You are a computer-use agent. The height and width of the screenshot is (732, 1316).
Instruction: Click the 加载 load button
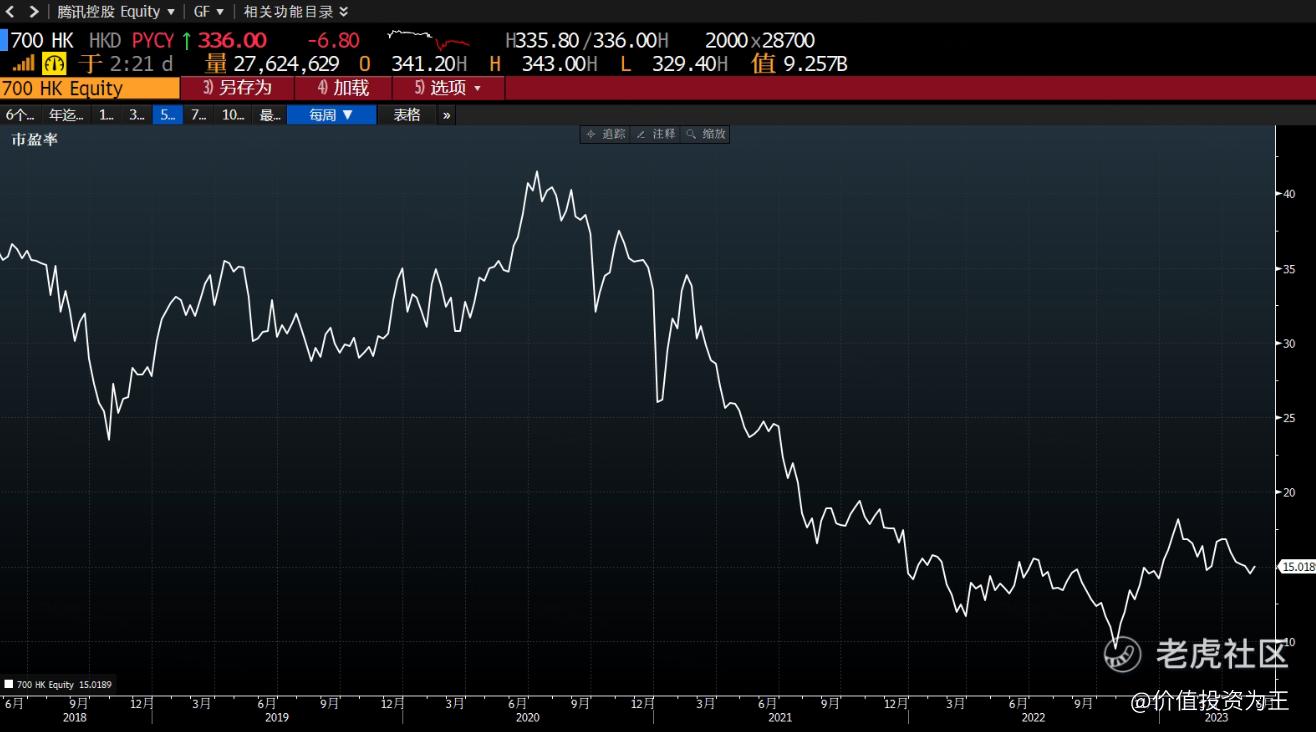tap(343, 88)
